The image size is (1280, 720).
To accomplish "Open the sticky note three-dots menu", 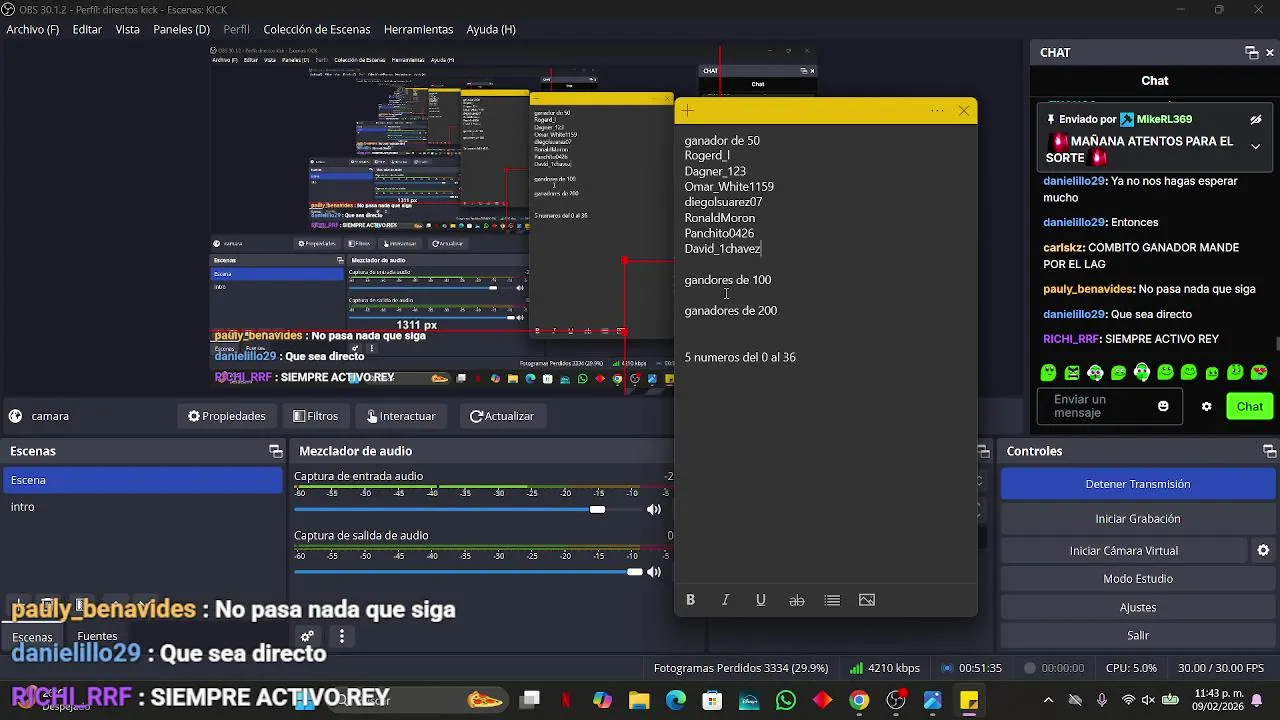I will point(937,111).
